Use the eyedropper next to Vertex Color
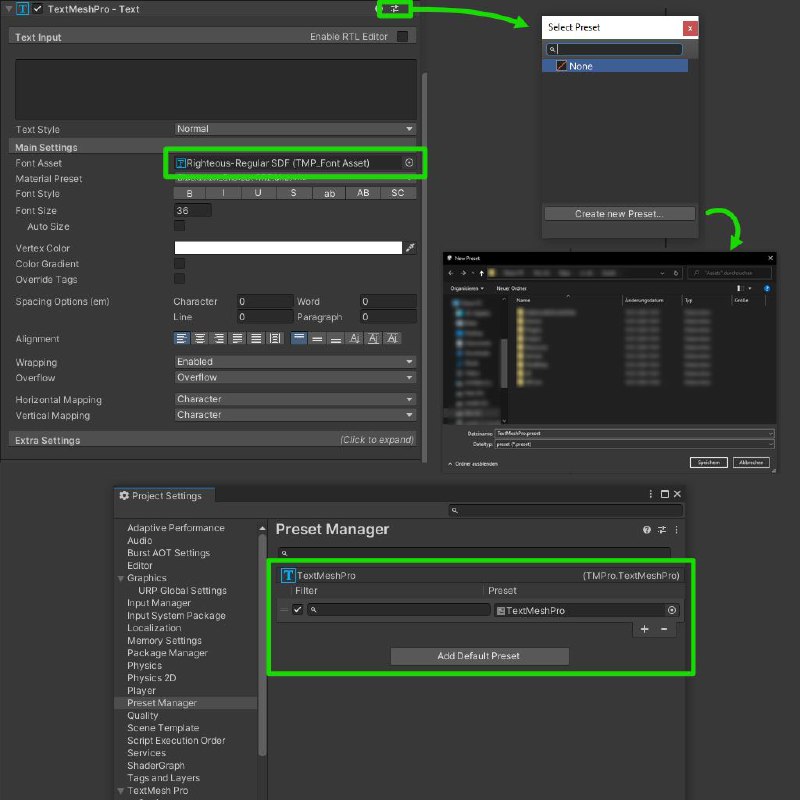The image size is (800, 800). pyautogui.click(x=410, y=248)
